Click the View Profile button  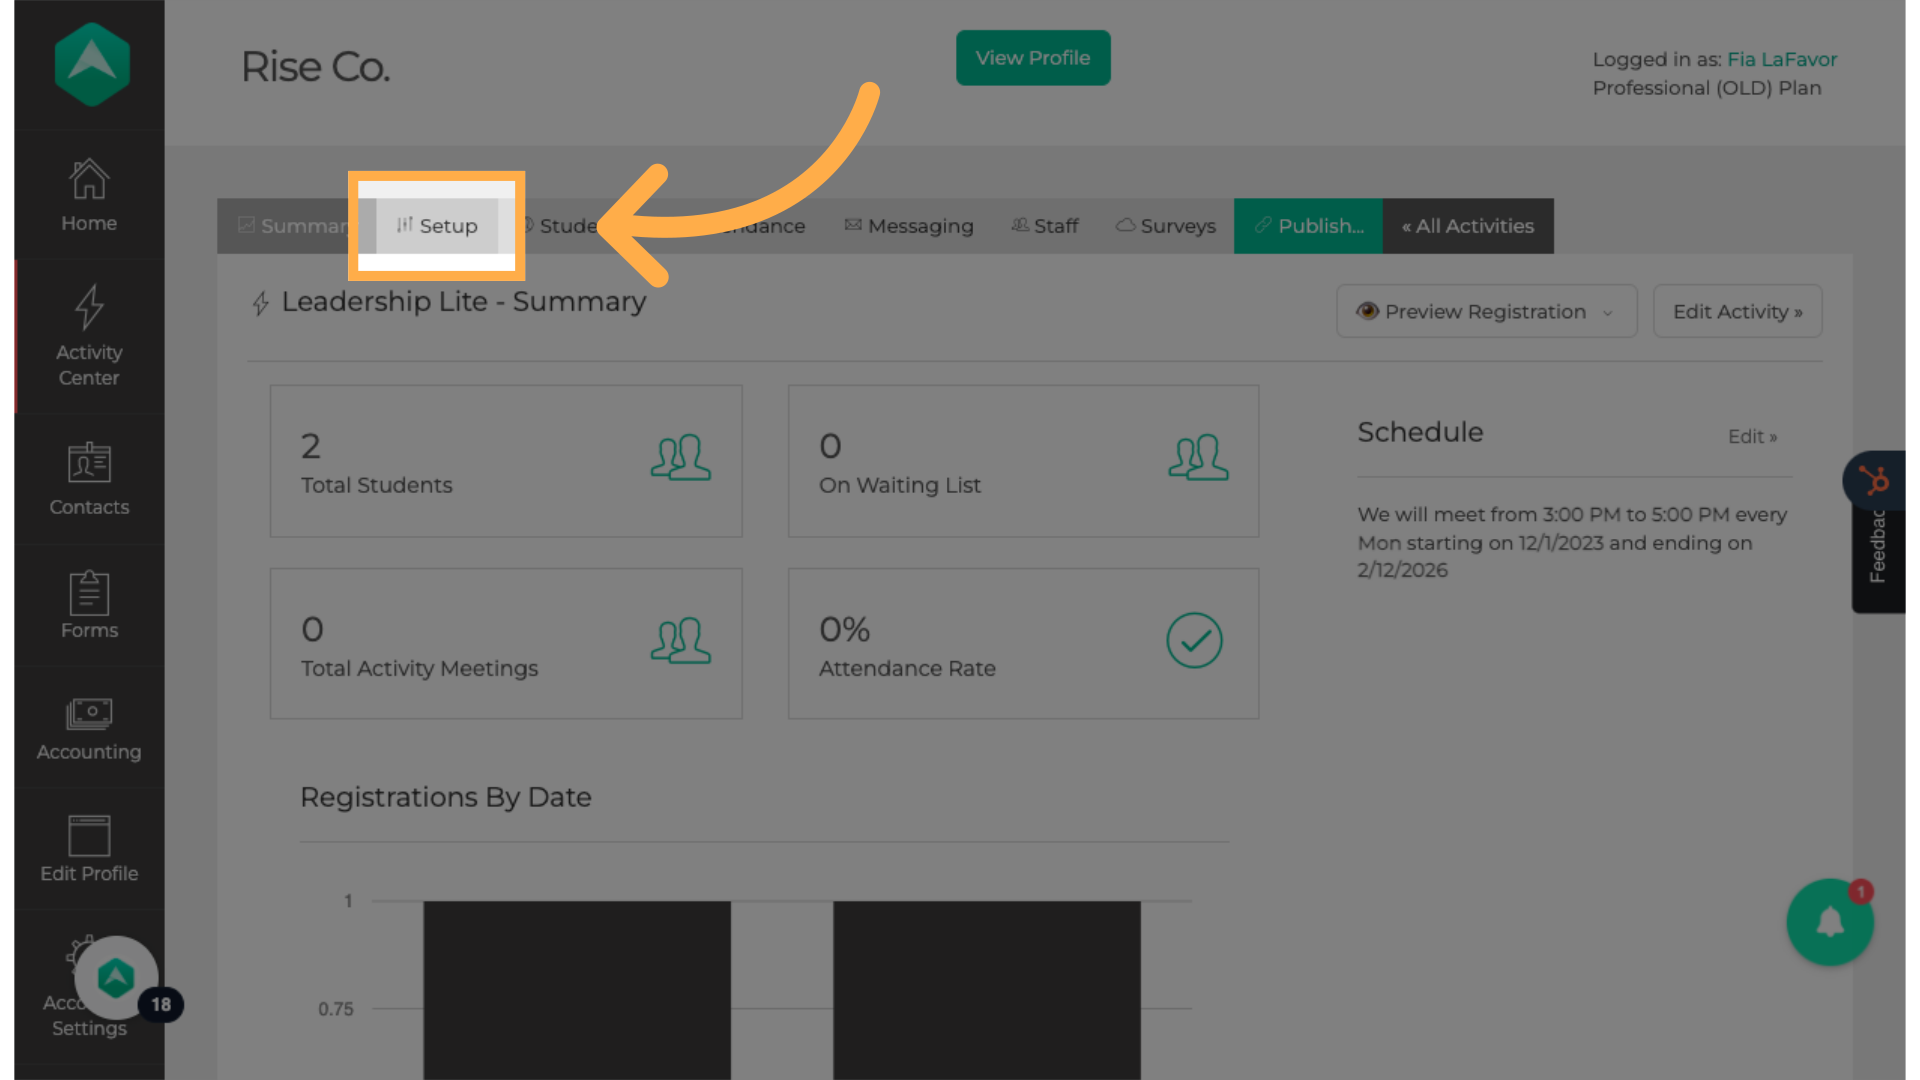click(1033, 58)
